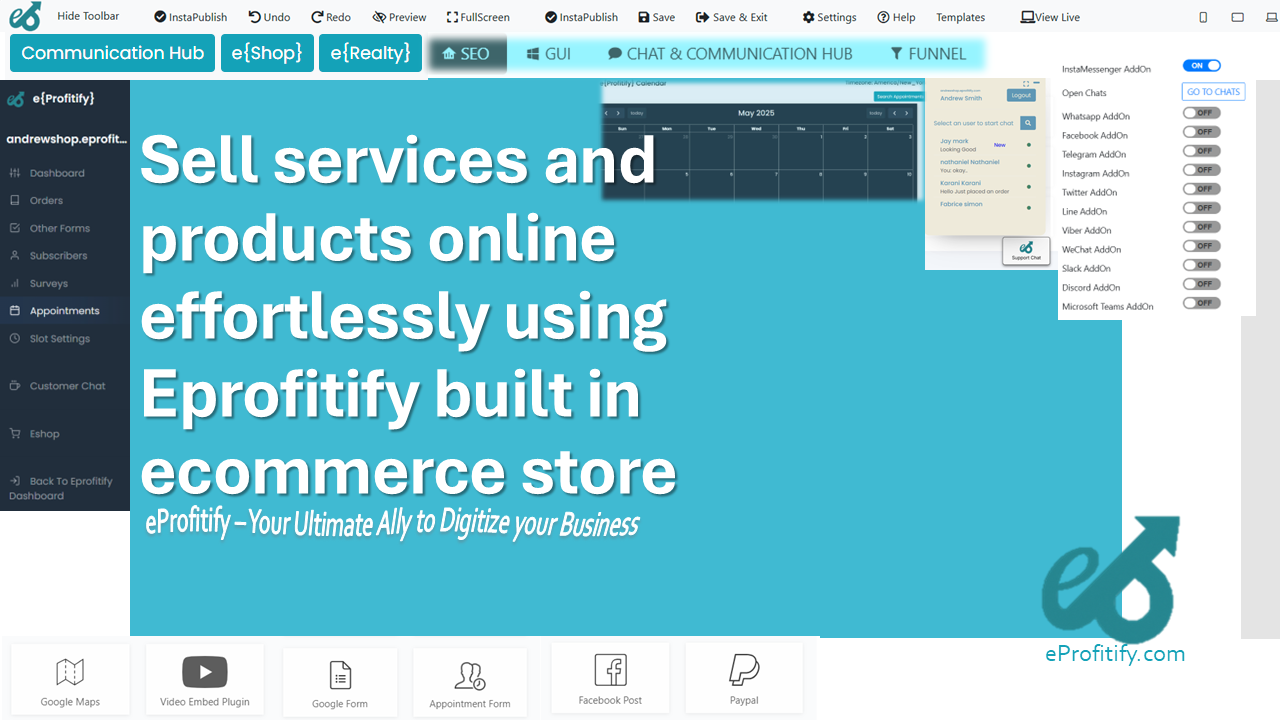Turn on Microsoft Teams AddOn
The image size is (1280, 720).
(1202, 303)
